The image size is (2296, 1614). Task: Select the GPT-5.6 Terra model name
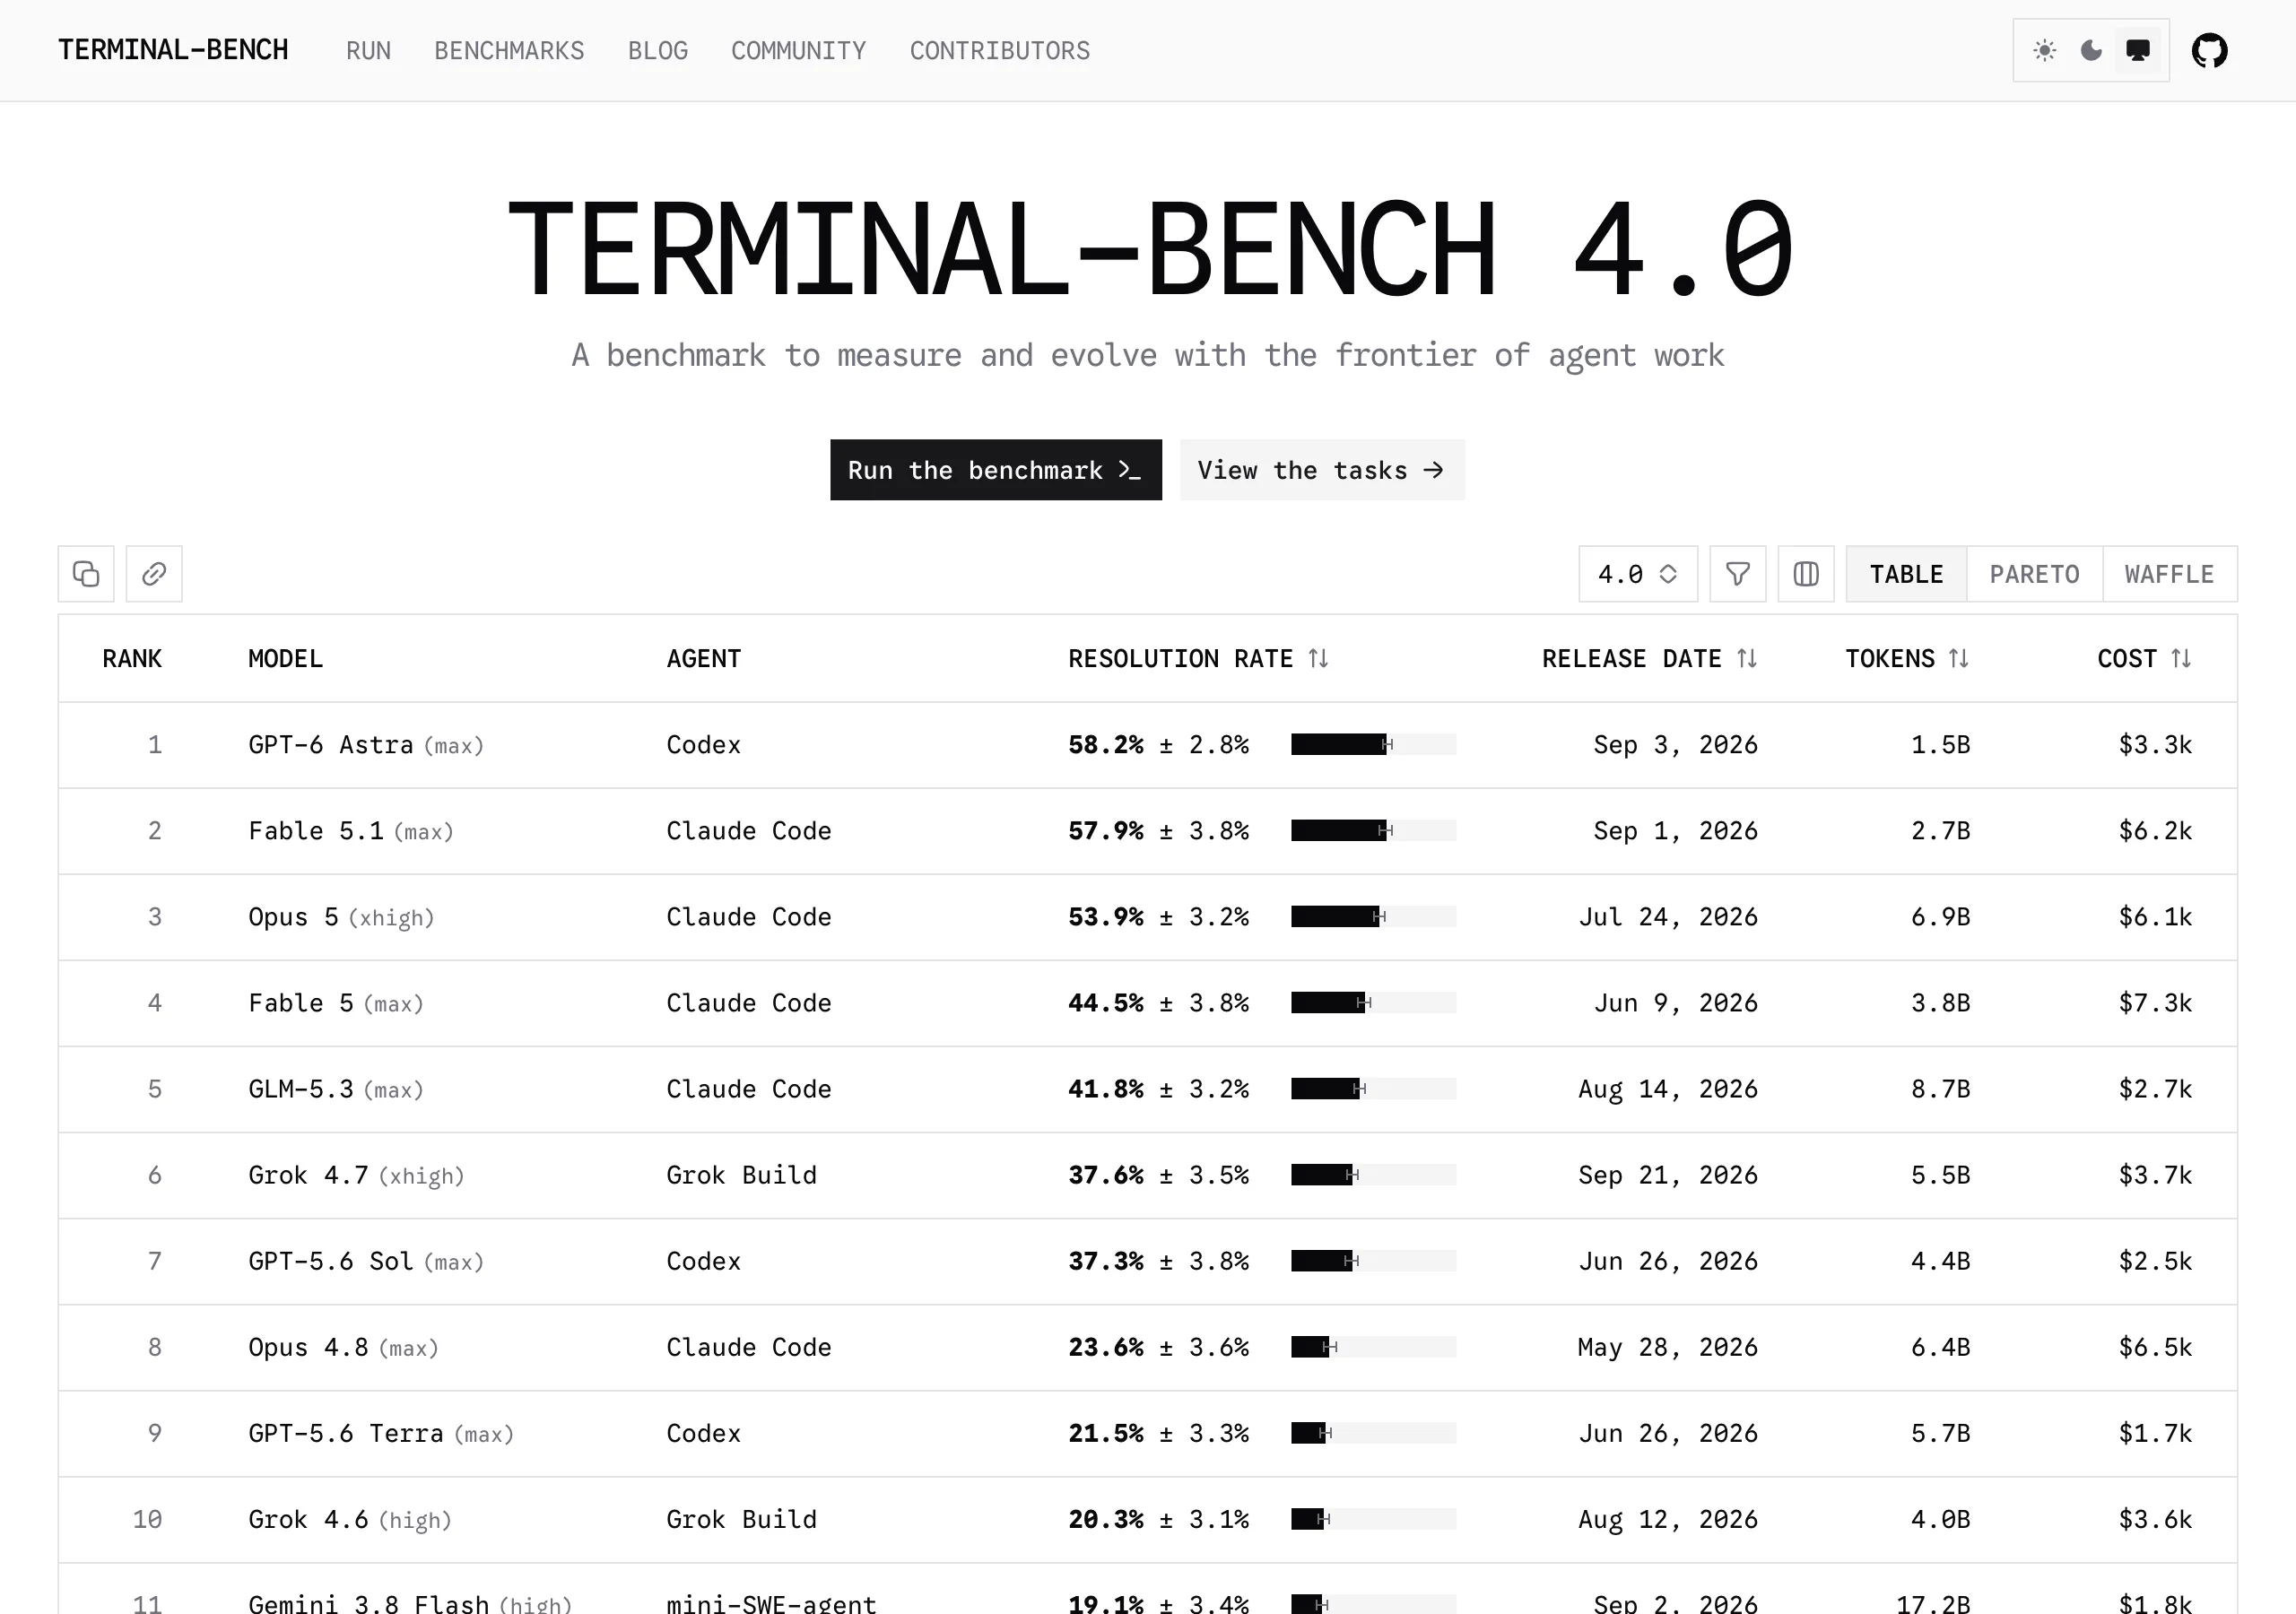point(346,1433)
